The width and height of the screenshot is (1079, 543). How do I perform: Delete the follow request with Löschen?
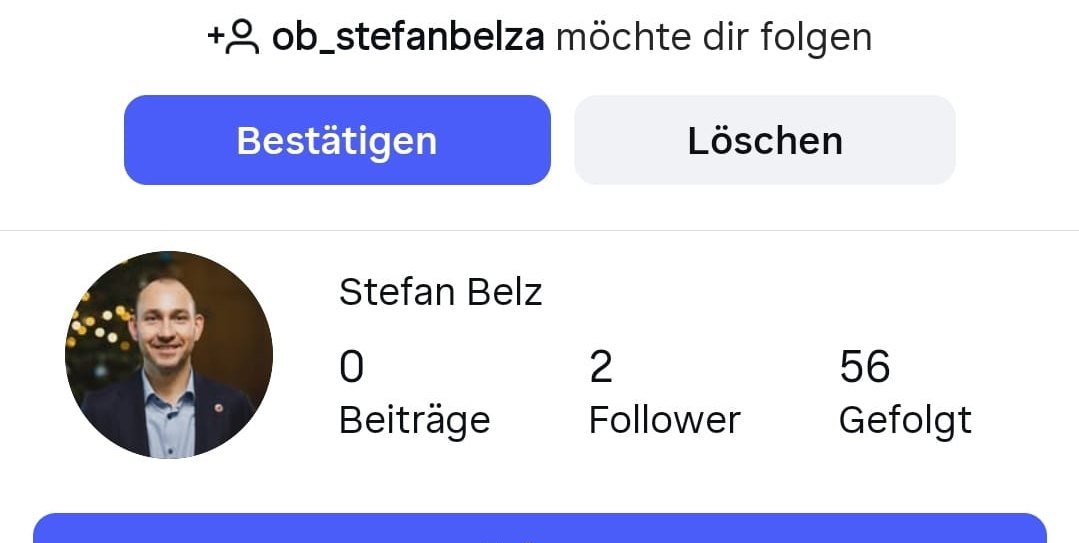click(764, 140)
